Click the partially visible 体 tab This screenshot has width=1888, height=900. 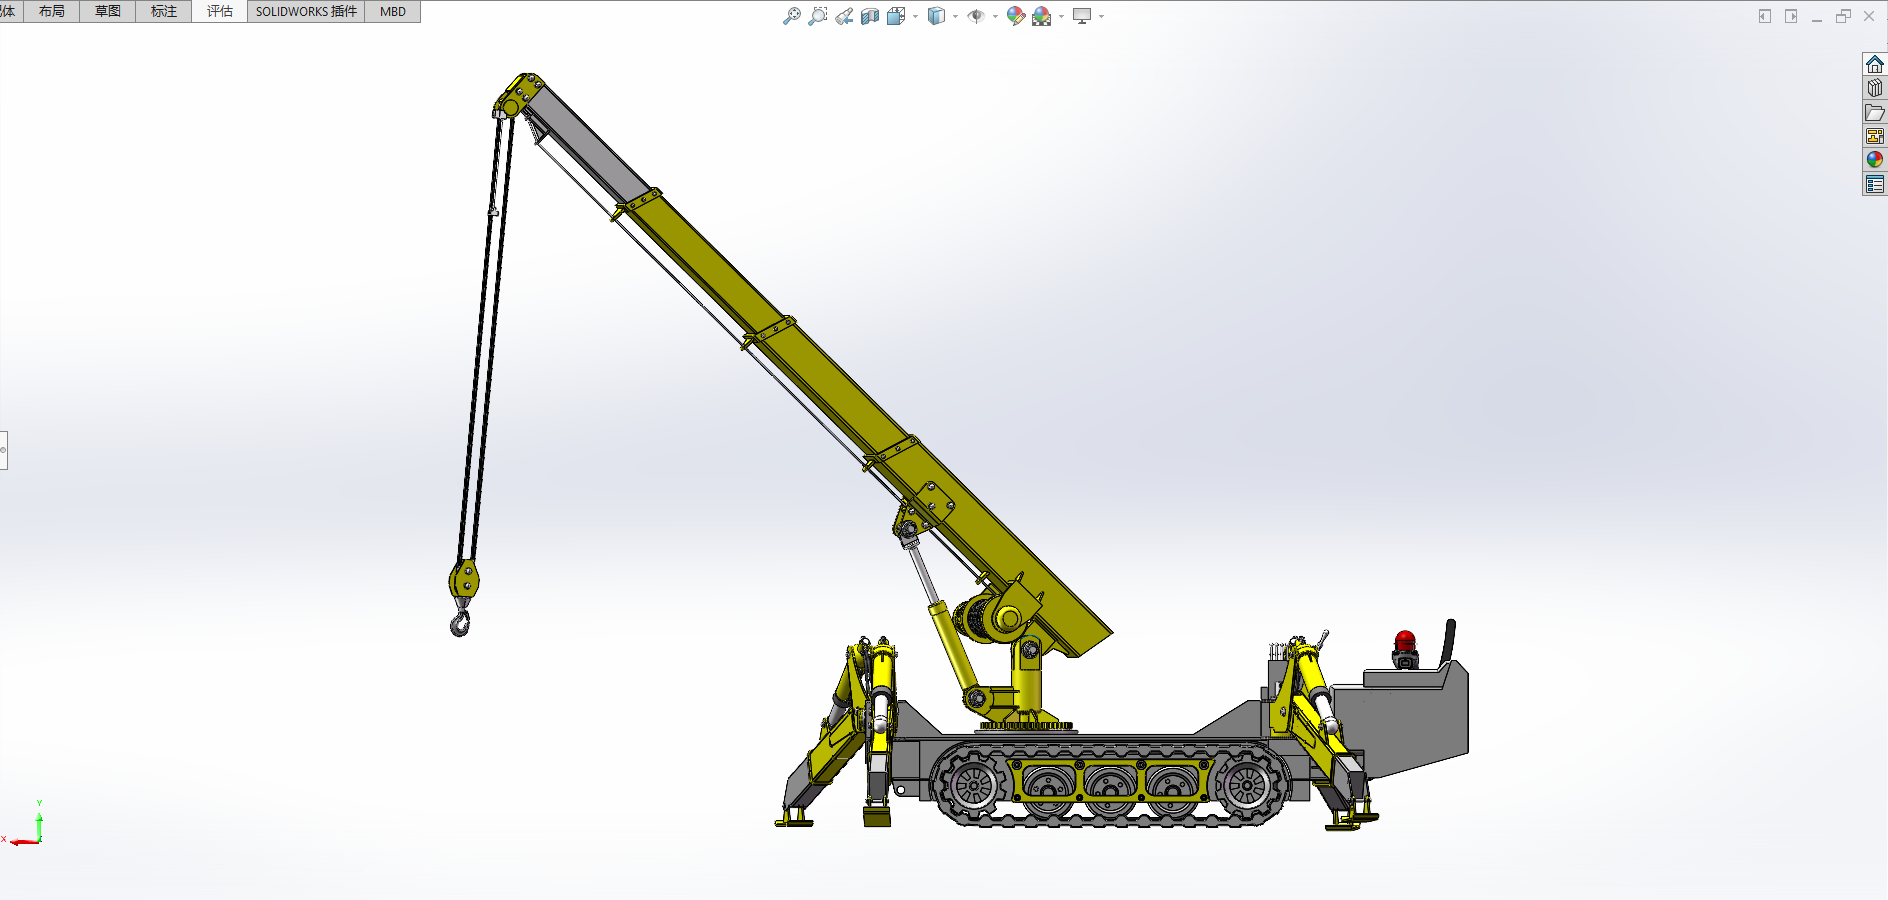pos(9,12)
